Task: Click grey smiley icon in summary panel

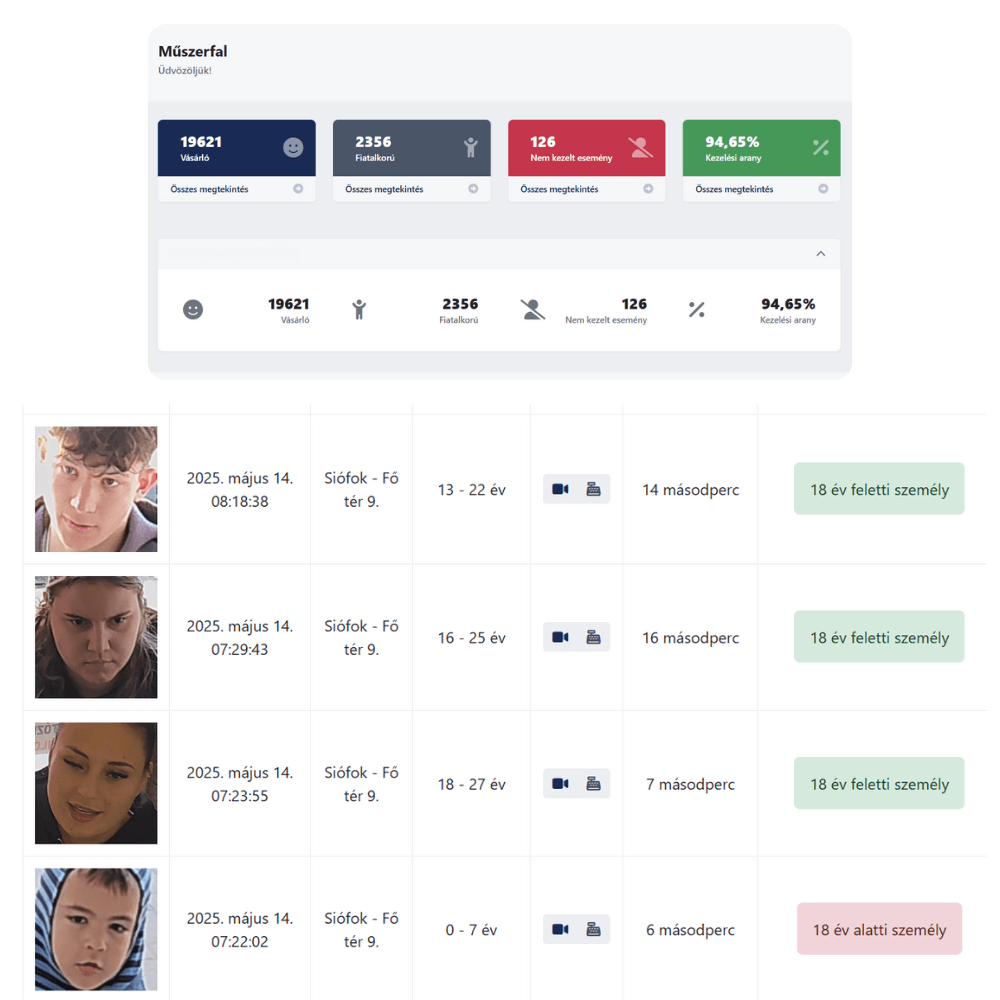Action: 193,310
